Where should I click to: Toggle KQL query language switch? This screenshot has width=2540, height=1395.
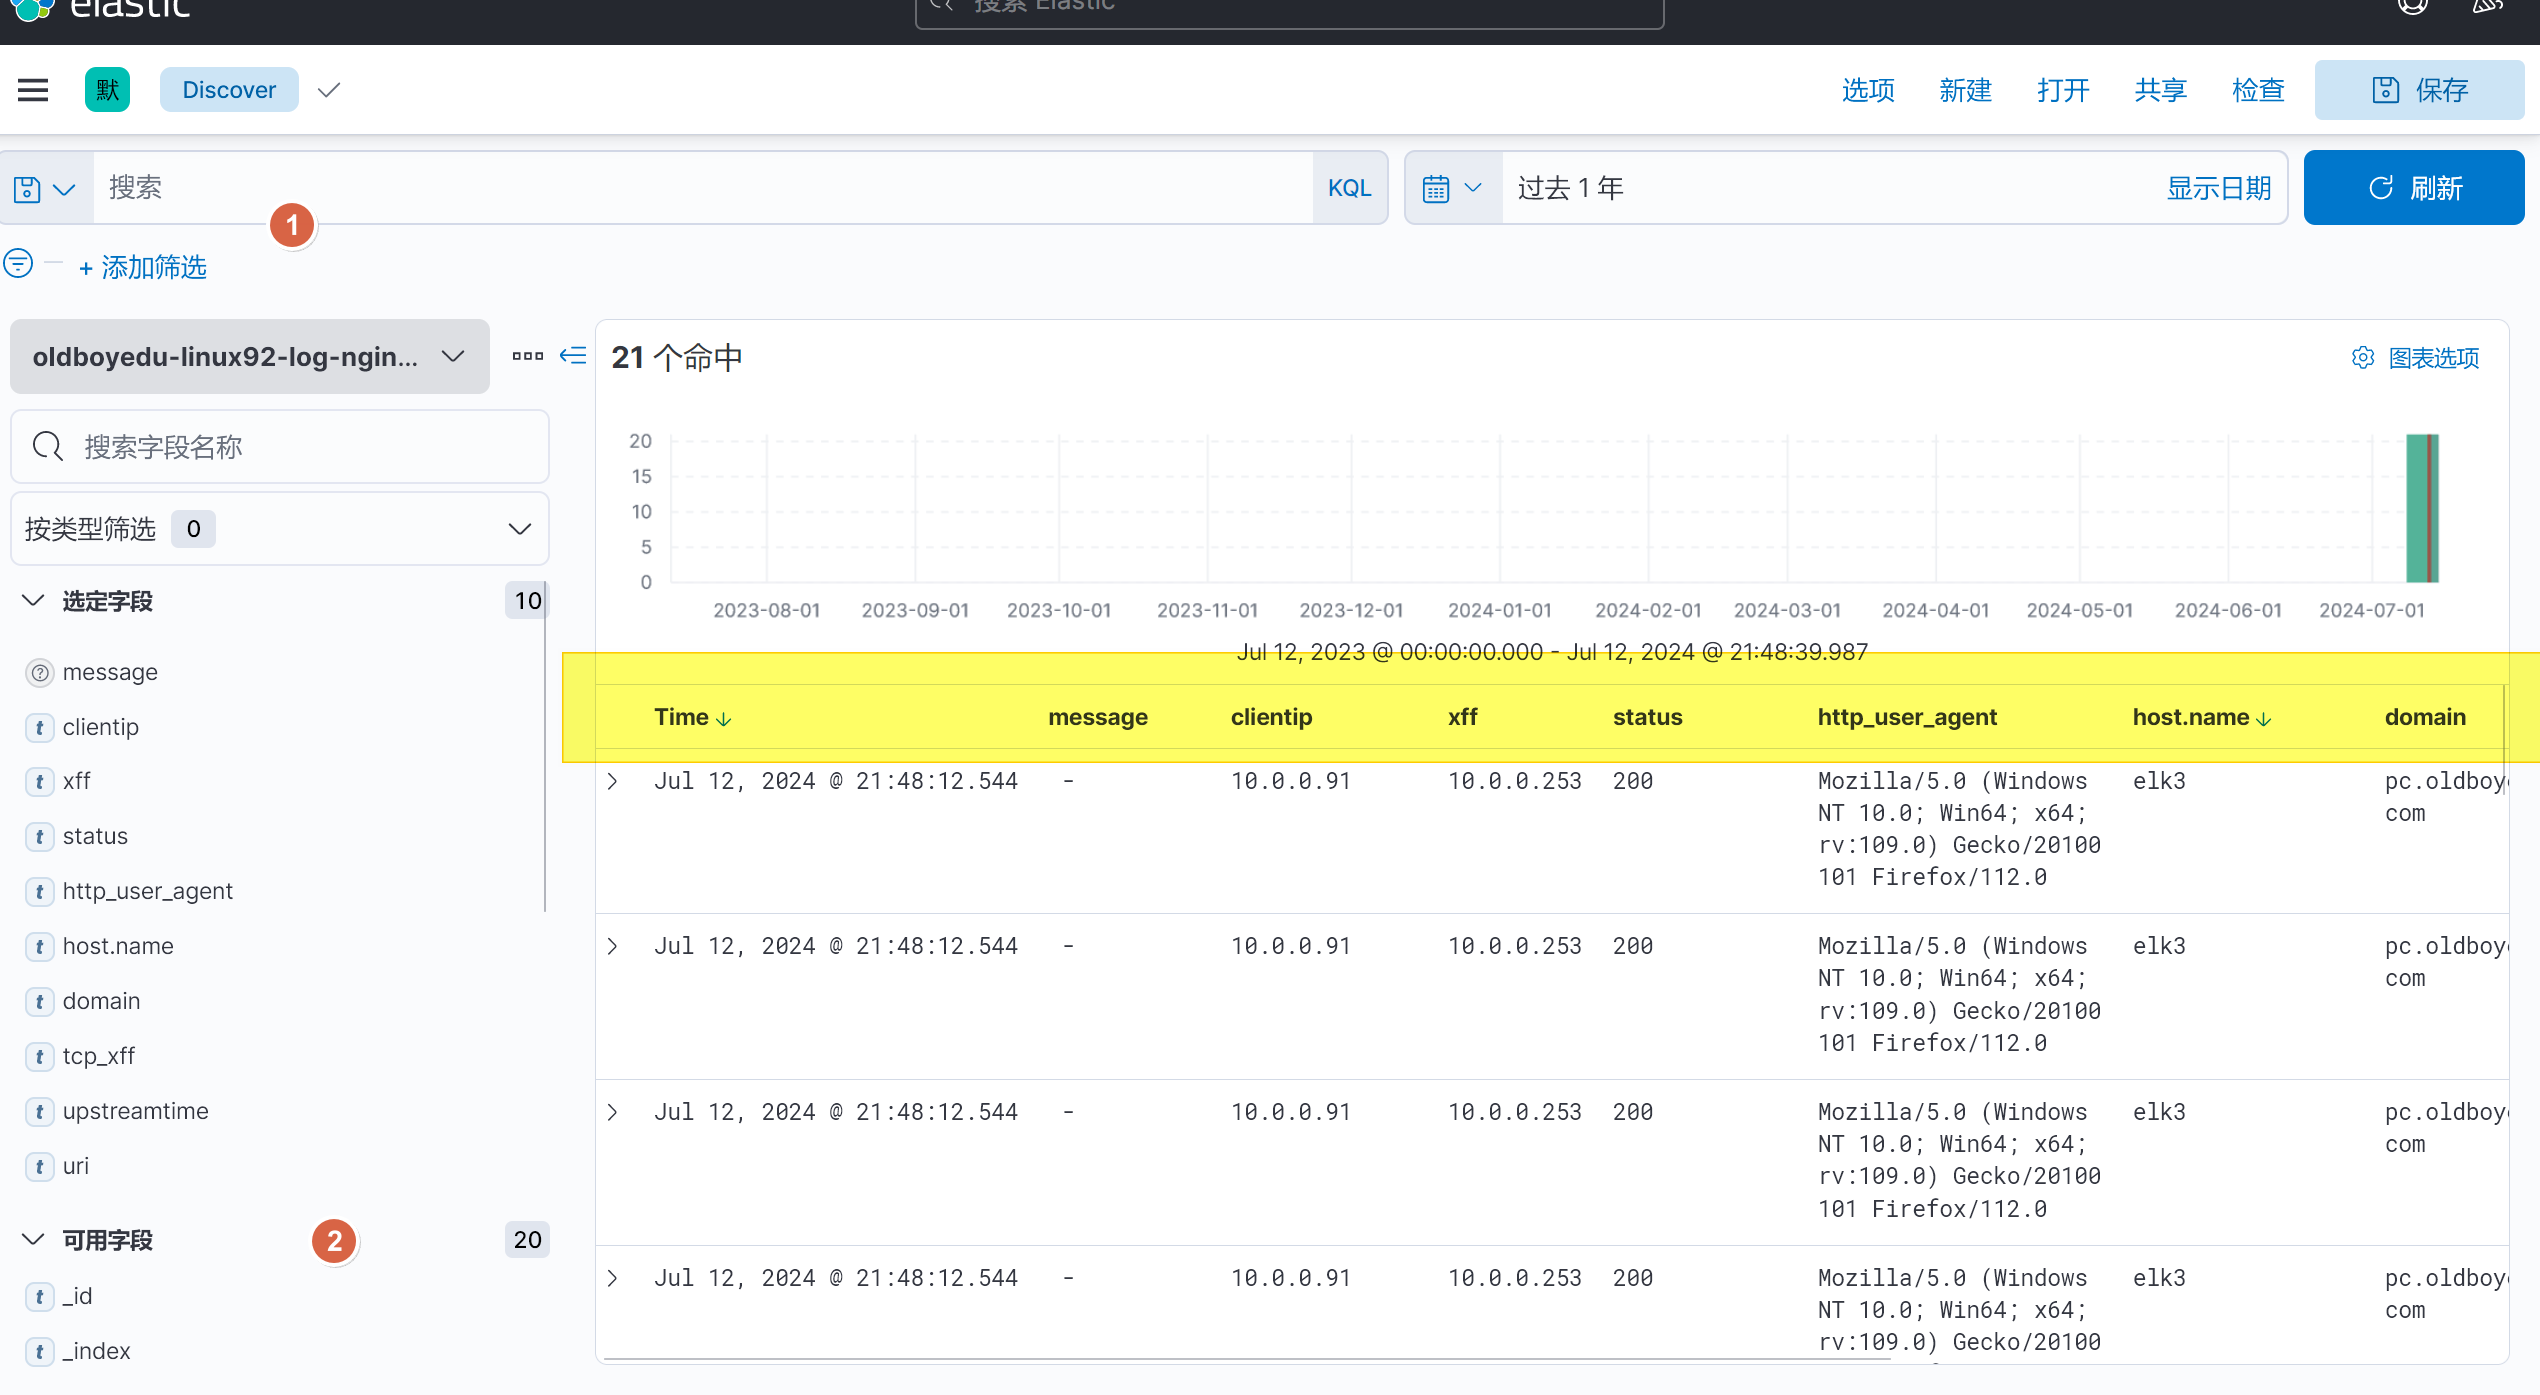[1349, 188]
